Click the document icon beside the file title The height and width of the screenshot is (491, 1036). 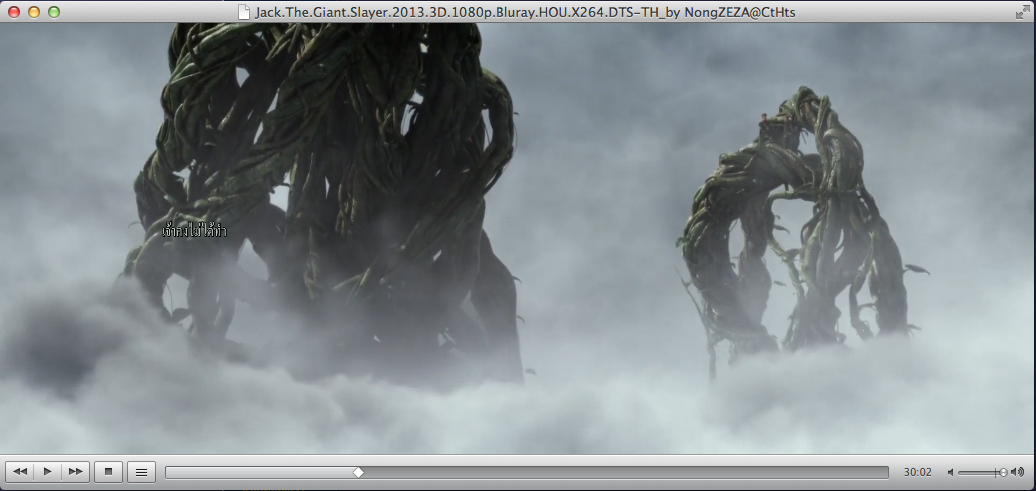tap(244, 12)
